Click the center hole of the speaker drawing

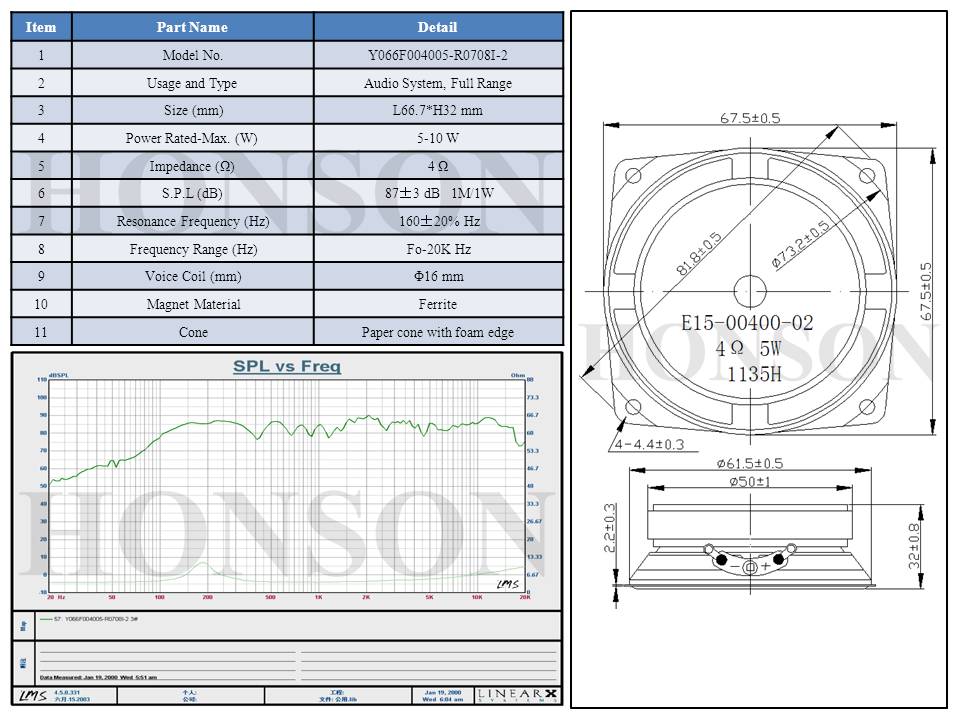tap(749, 291)
